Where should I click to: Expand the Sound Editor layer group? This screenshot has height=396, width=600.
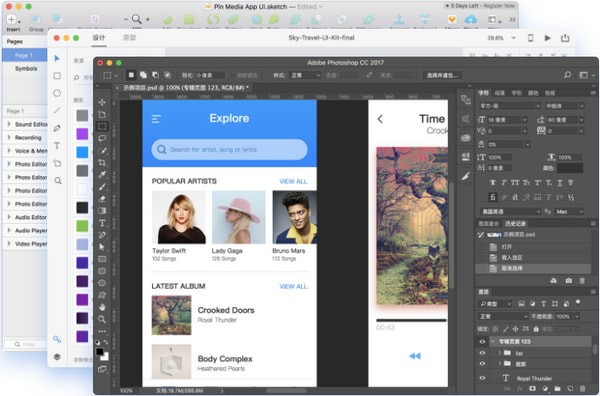click(x=9, y=124)
